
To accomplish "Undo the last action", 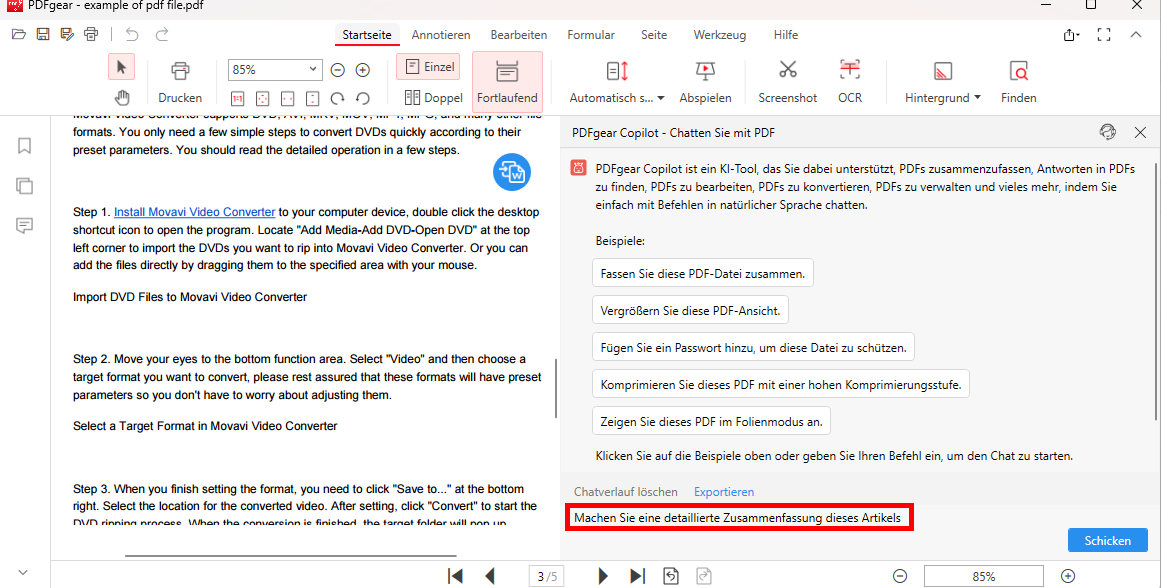I will point(132,34).
